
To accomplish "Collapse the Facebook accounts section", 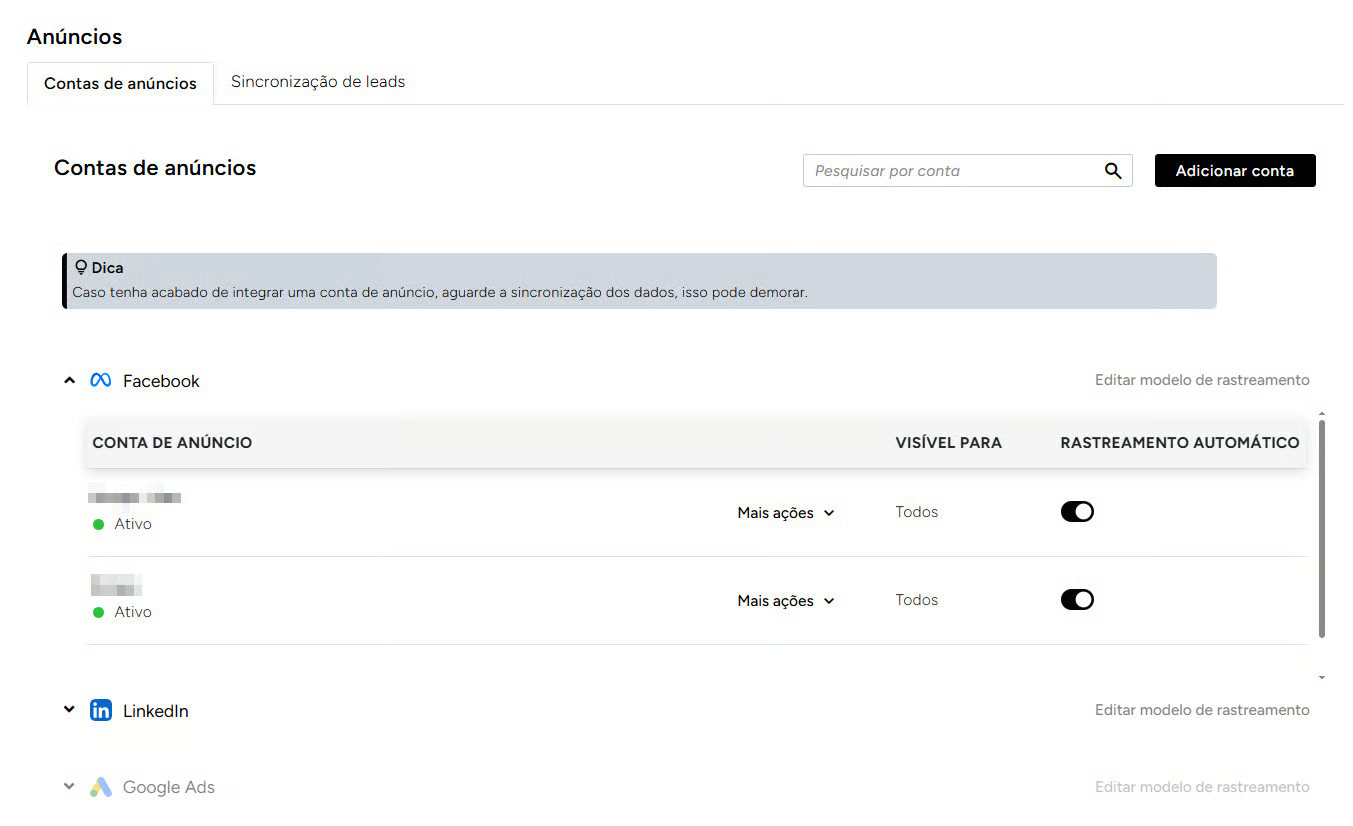I will [69, 381].
